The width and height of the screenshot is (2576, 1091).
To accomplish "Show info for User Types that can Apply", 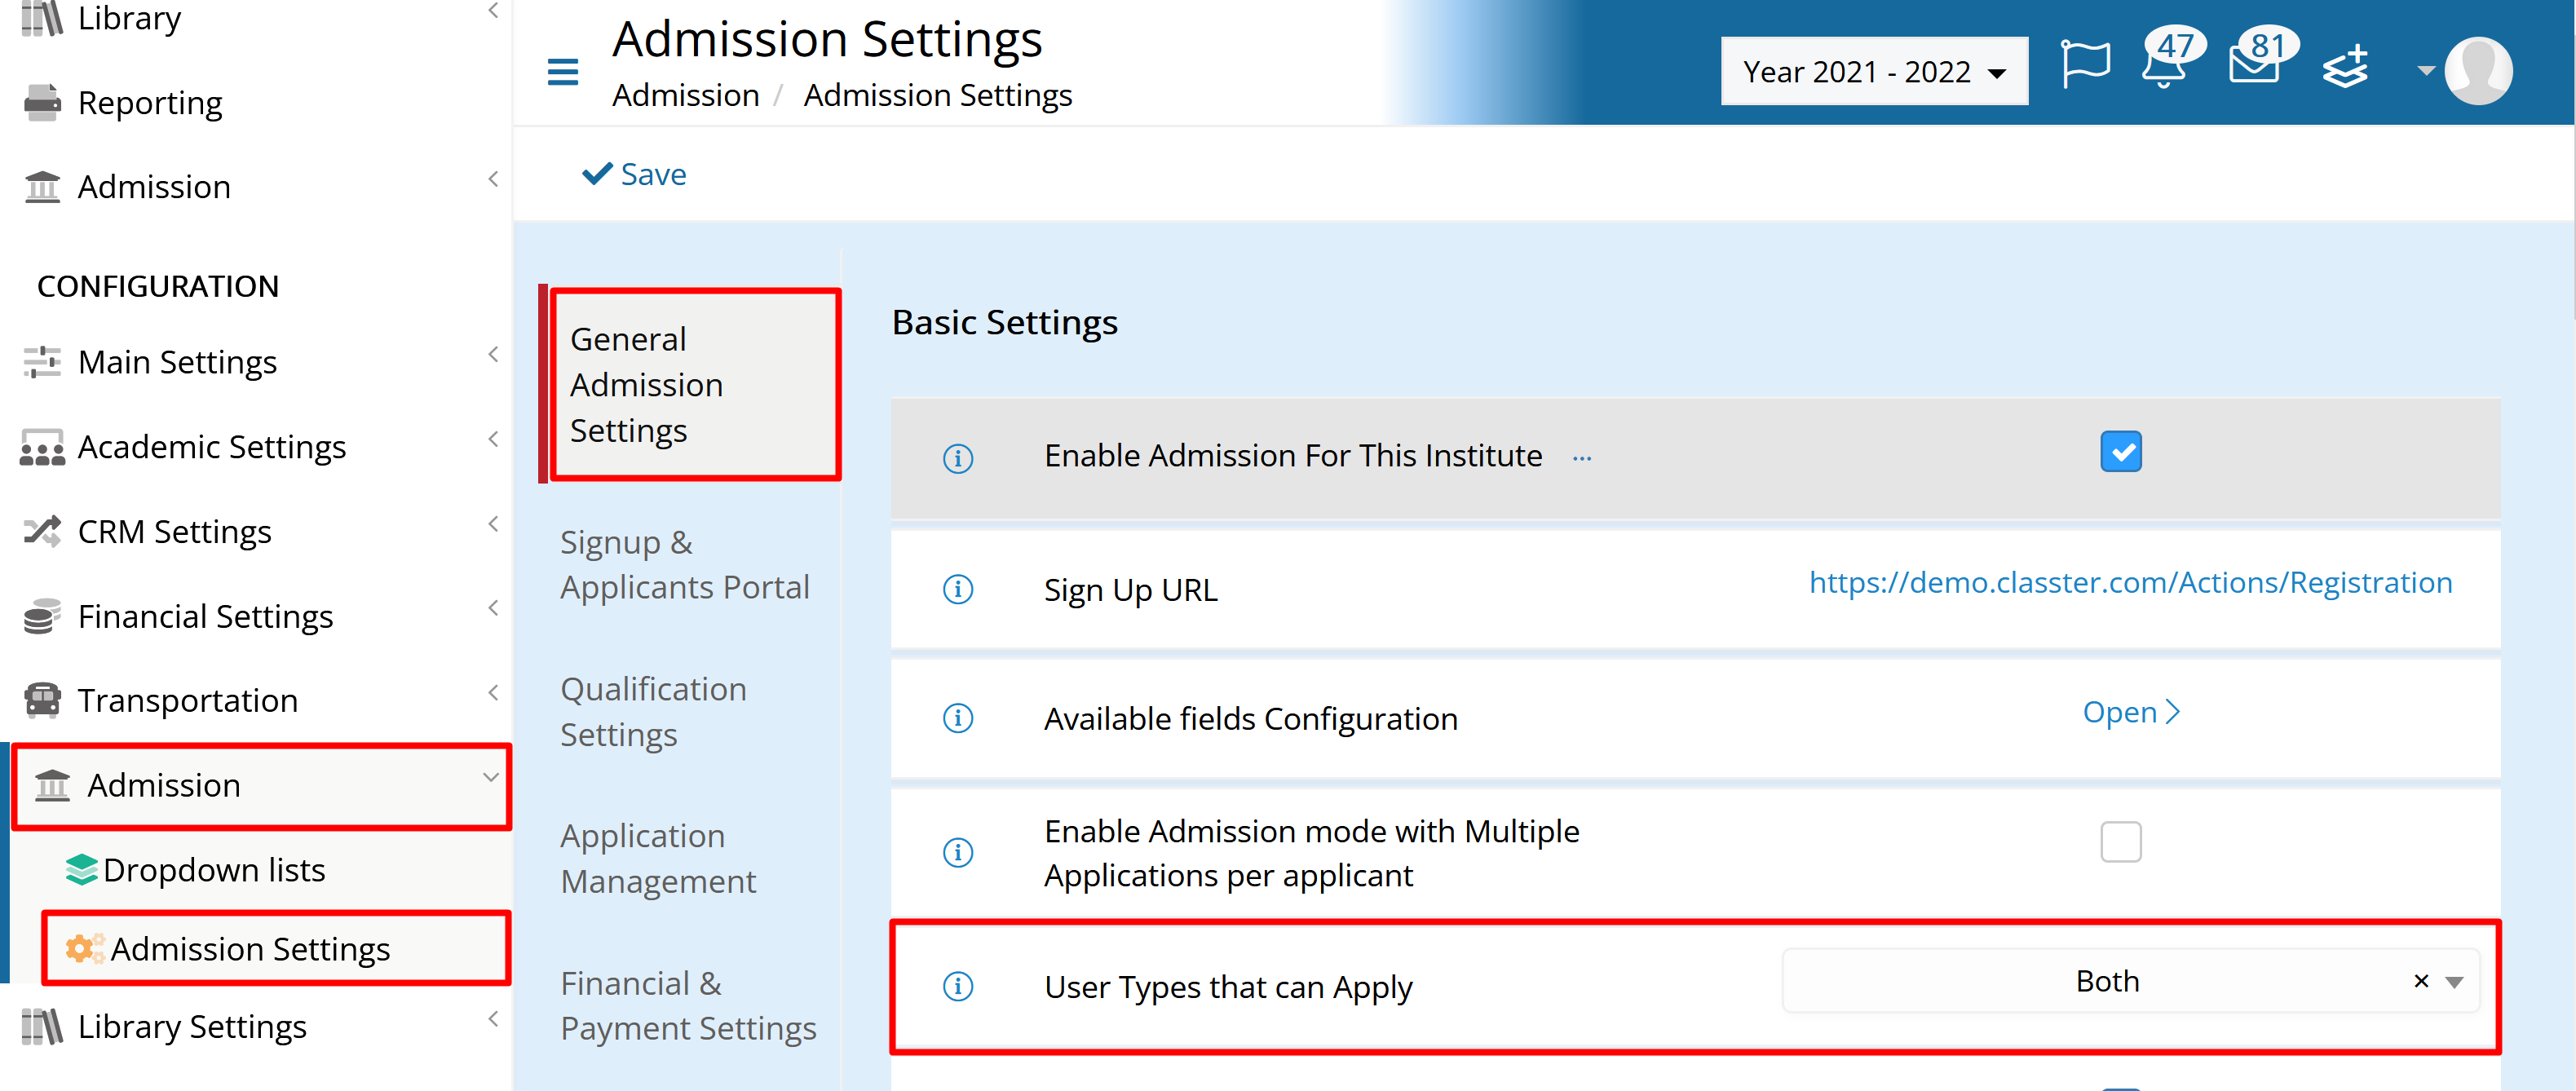I will [x=958, y=986].
